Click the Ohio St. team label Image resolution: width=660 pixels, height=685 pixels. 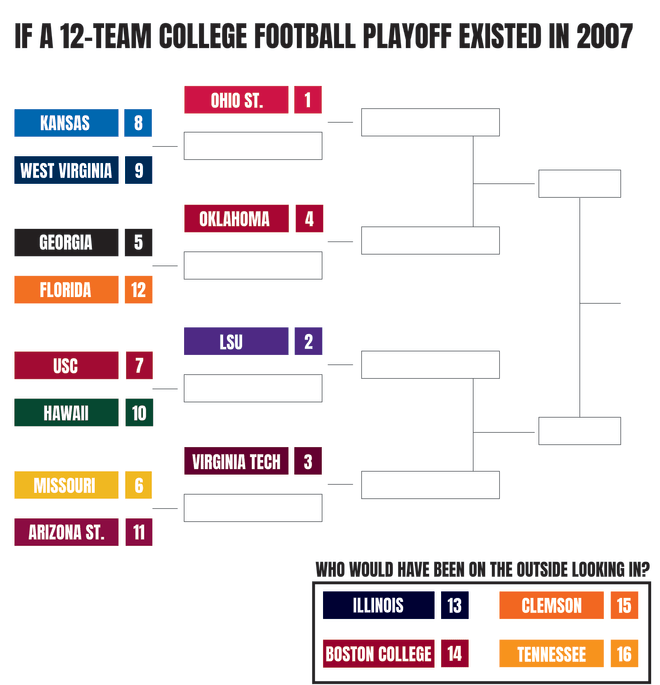pos(236,100)
